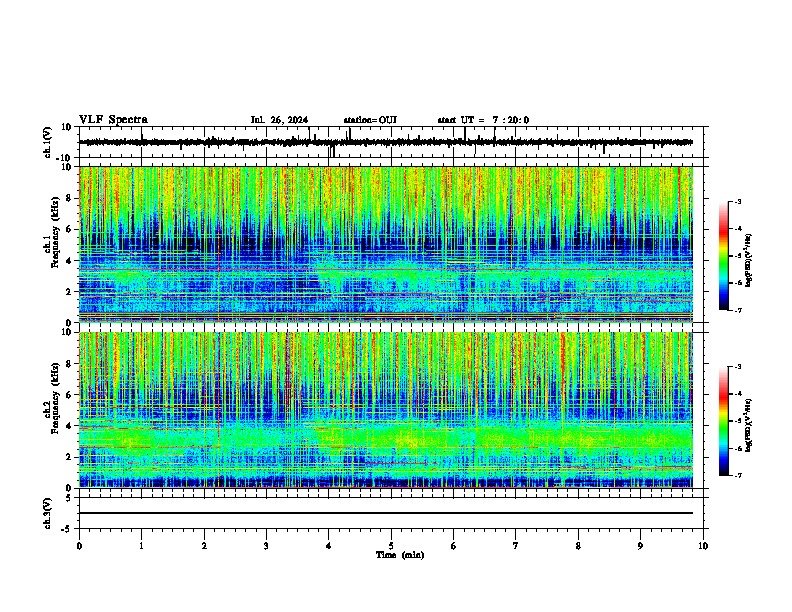Click tick label "8" on the Time axis
Viewport: 792px width, 612px height.
(578, 546)
